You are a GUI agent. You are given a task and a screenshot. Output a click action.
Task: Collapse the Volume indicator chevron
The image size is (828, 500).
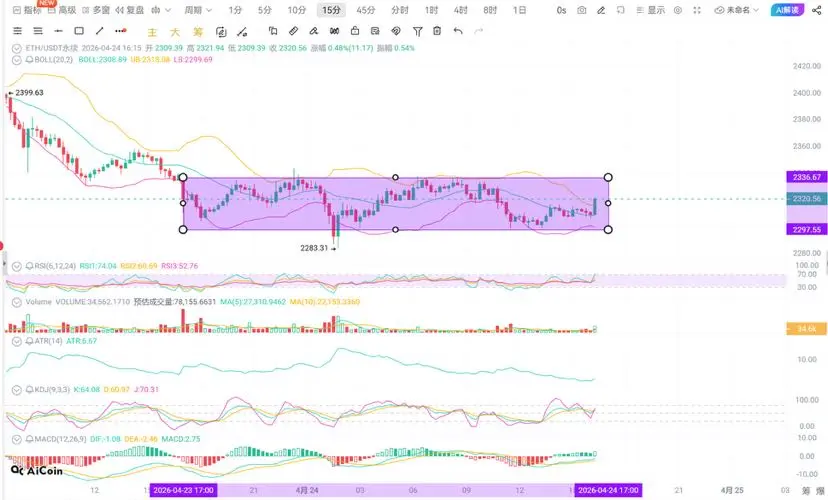coord(16,302)
